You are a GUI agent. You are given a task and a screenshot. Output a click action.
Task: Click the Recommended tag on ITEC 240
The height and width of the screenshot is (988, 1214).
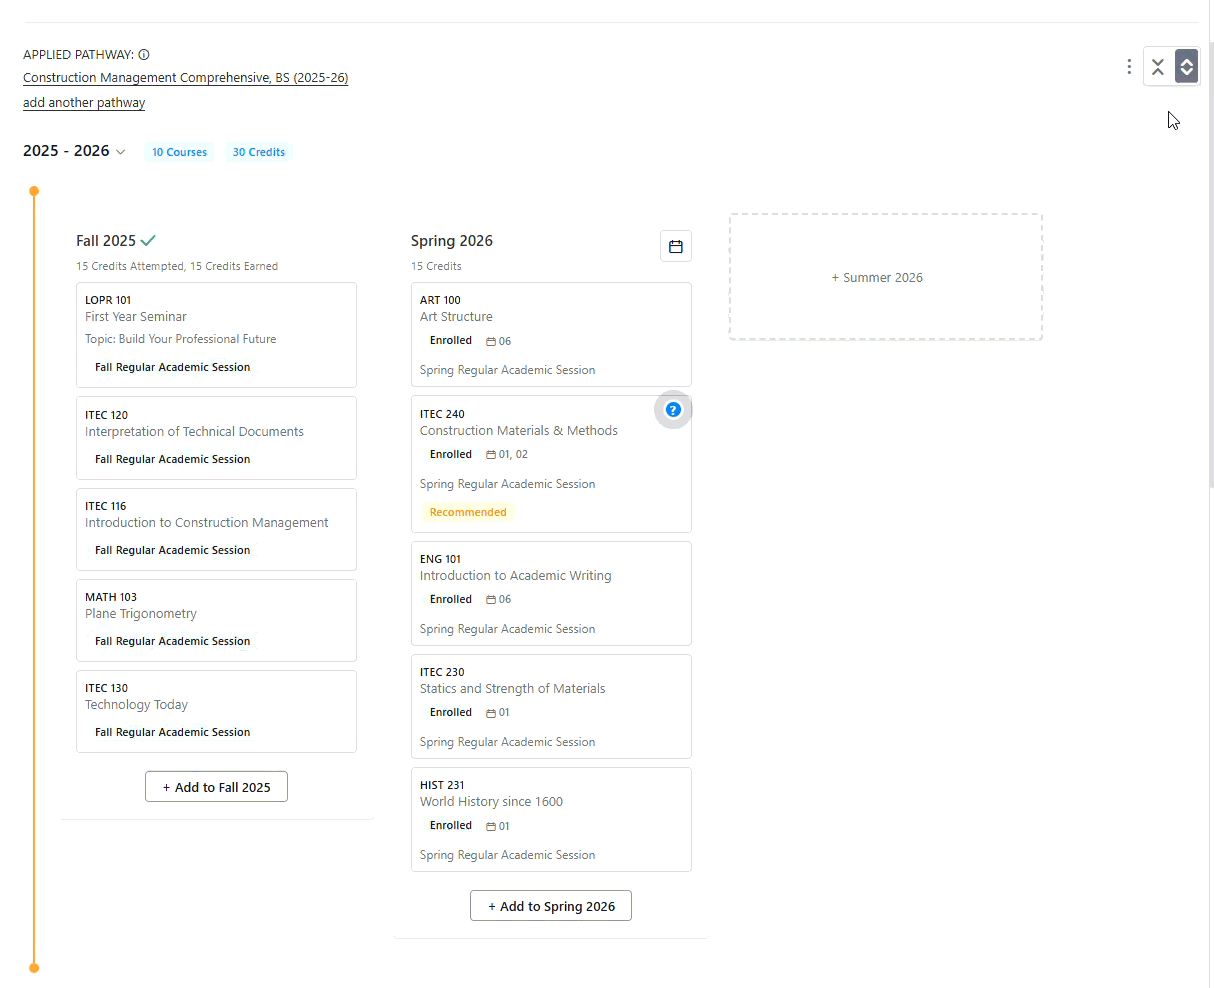click(x=468, y=512)
